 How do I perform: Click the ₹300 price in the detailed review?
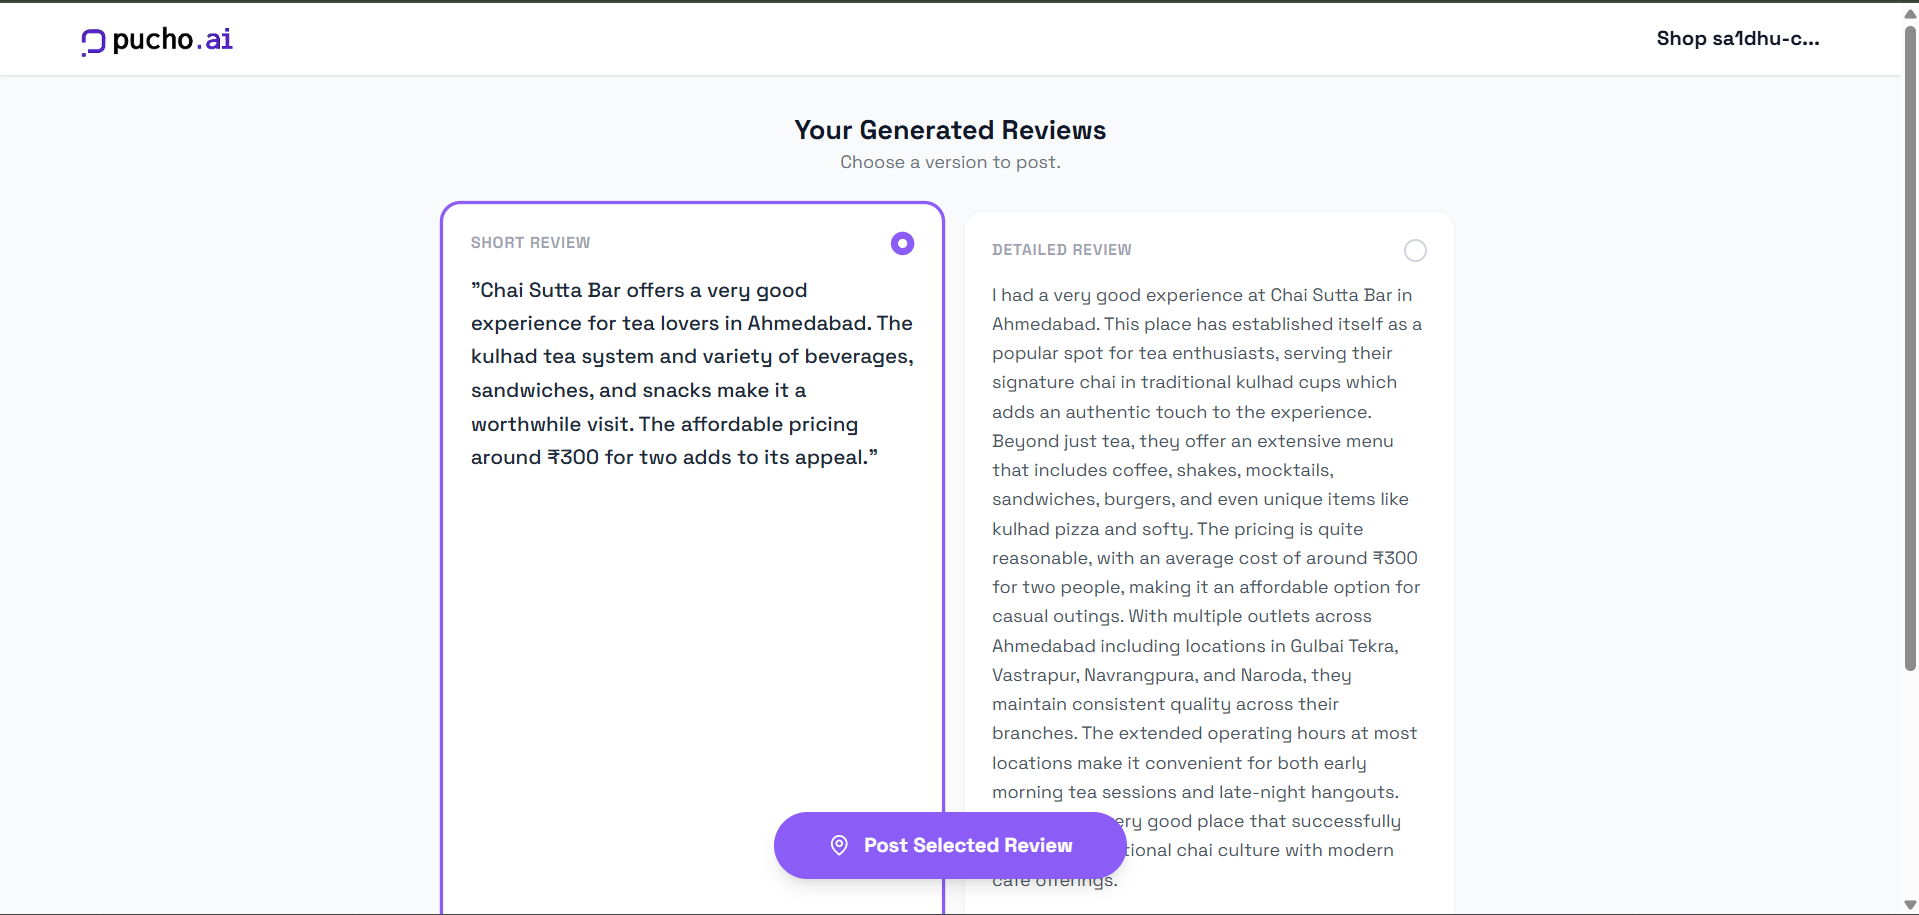click(x=1395, y=558)
